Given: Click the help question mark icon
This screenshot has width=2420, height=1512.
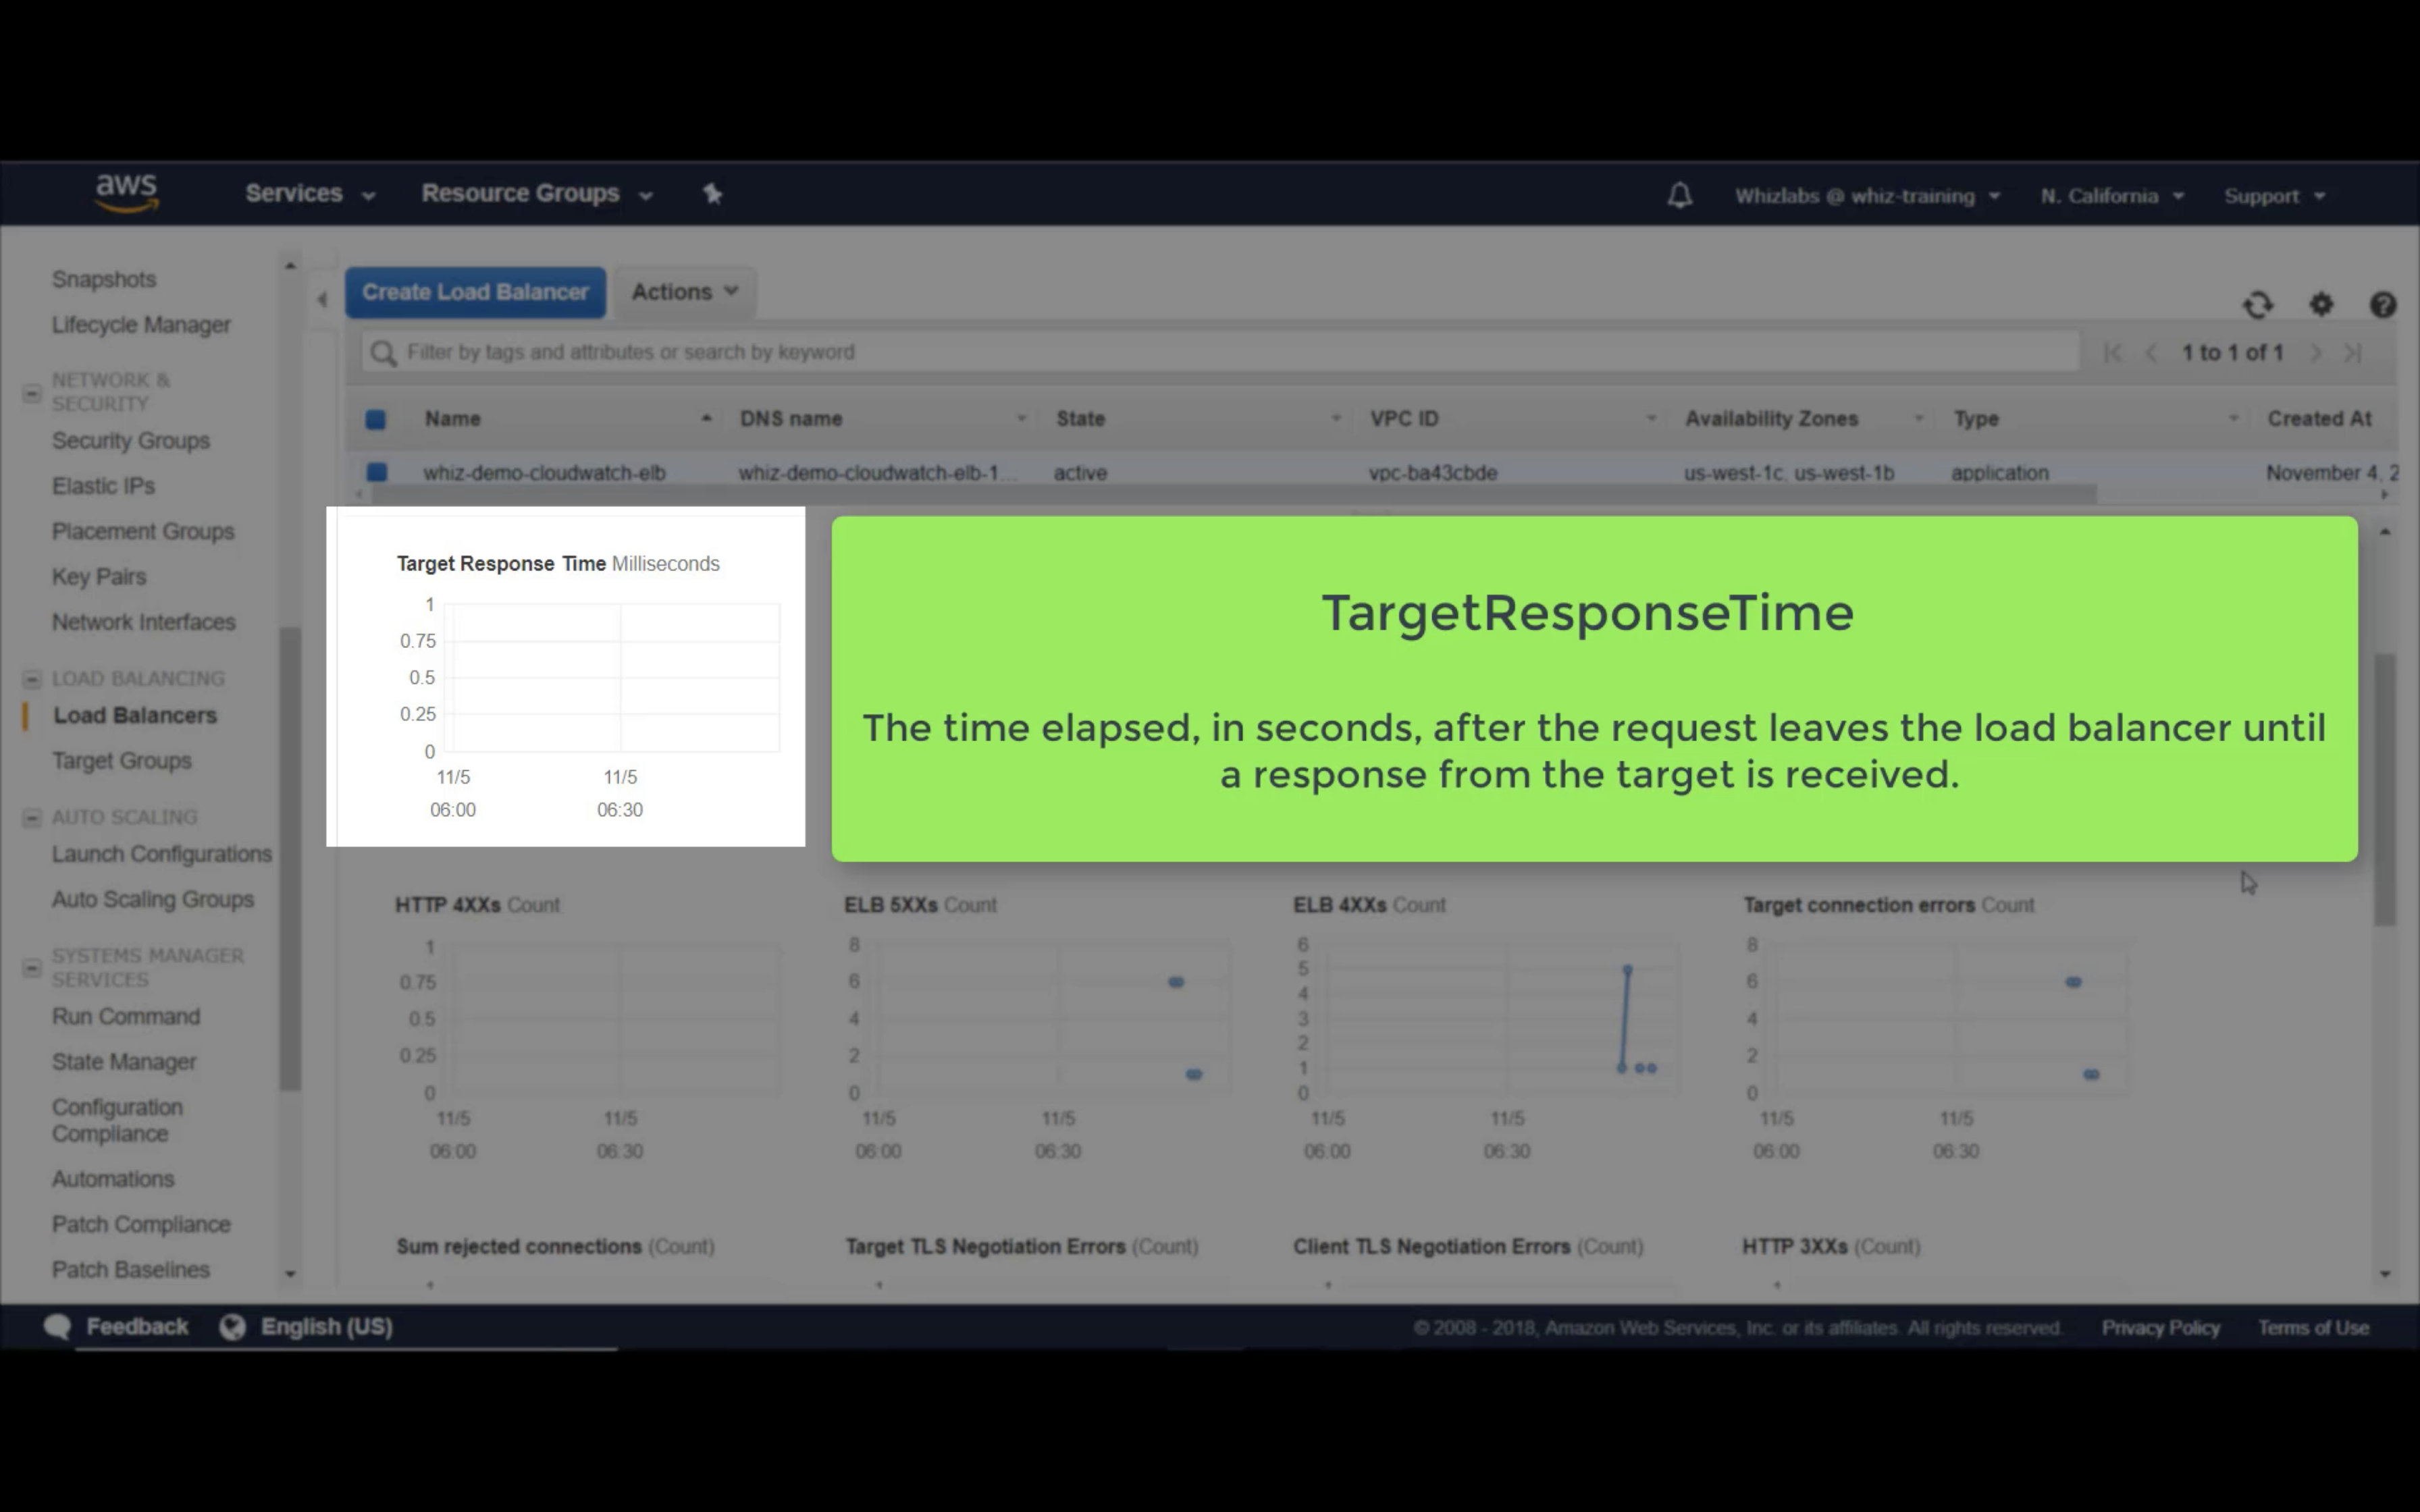Looking at the screenshot, I should 2382,304.
